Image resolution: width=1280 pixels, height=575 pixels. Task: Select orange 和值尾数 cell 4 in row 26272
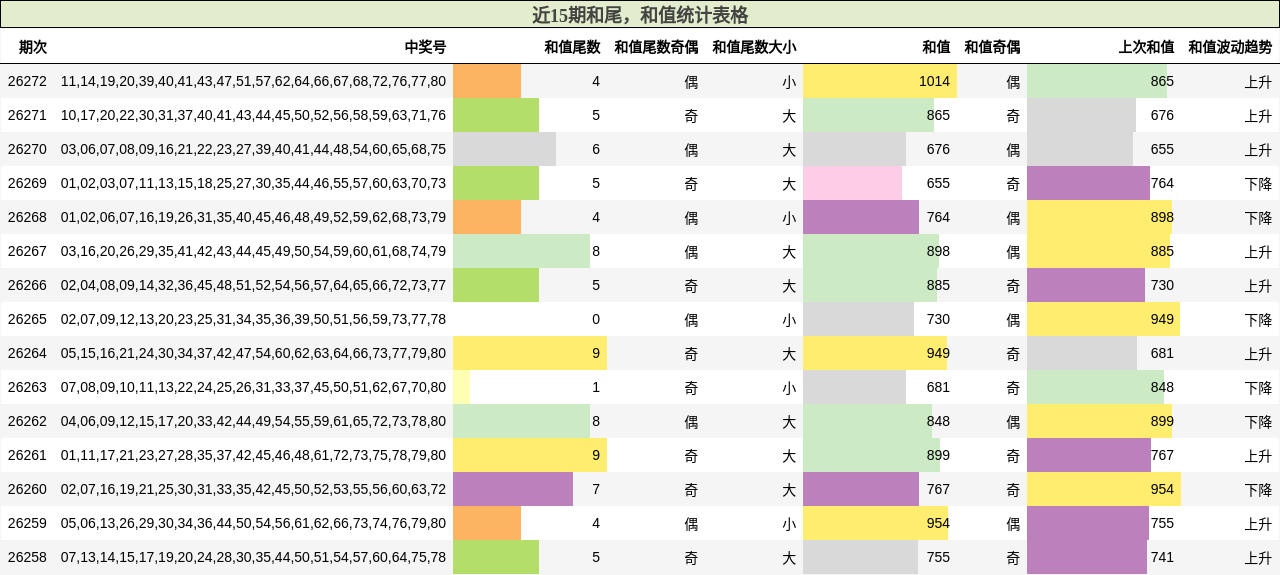click(530, 81)
